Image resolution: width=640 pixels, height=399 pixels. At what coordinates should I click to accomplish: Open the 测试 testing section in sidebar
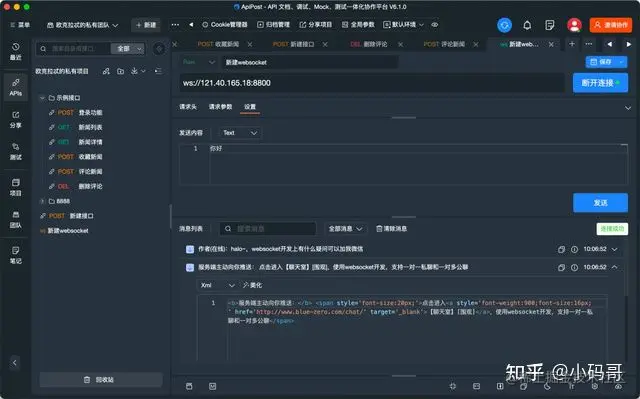coord(16,151)
